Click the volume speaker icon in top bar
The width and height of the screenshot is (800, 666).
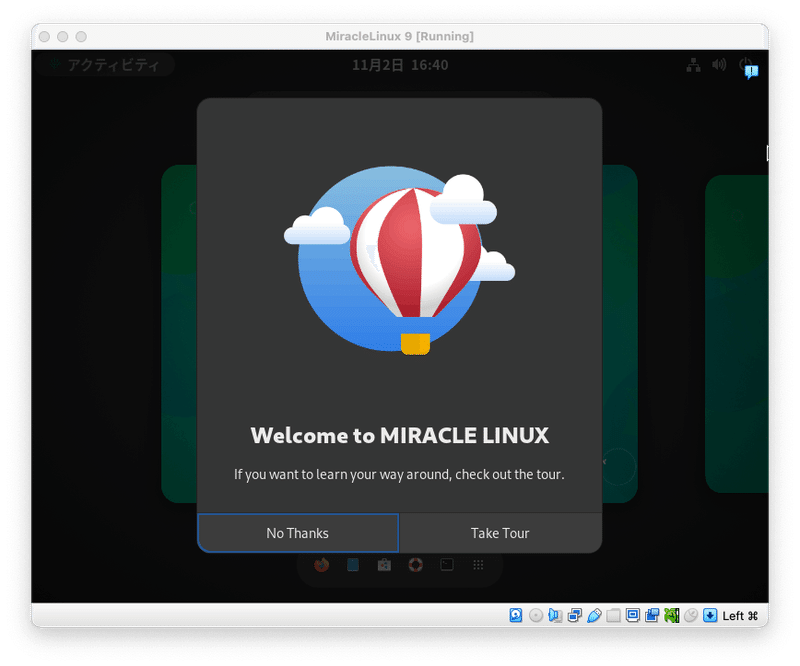click(x=719, y=64)
